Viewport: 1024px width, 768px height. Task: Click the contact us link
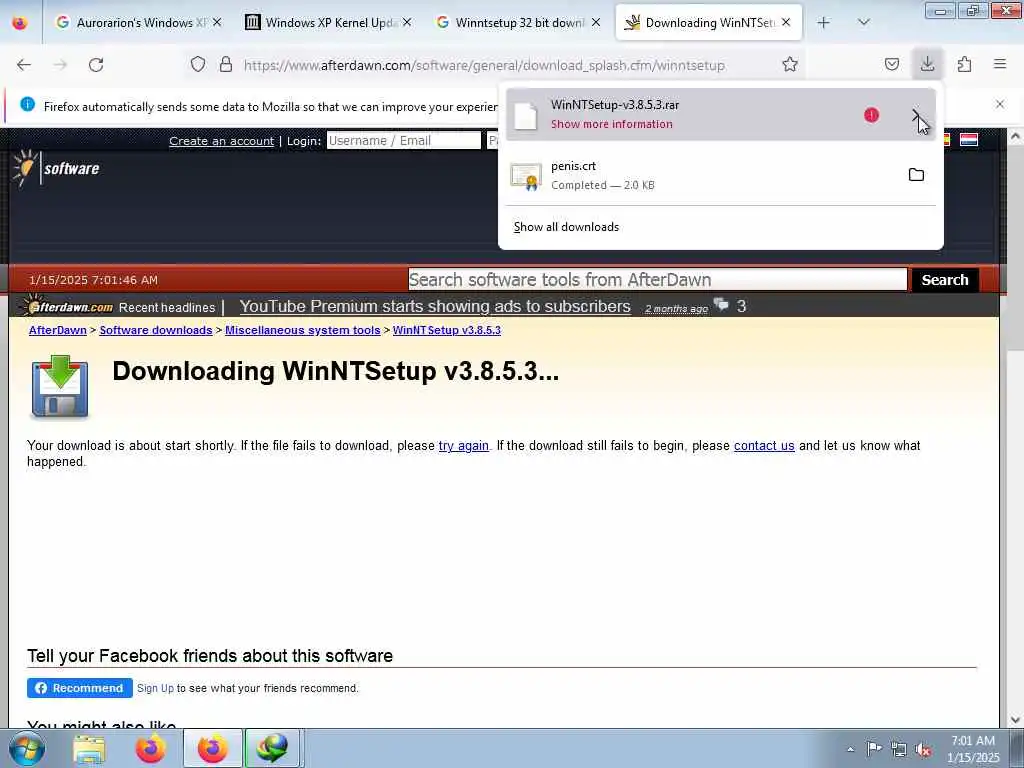pos(764,445)
